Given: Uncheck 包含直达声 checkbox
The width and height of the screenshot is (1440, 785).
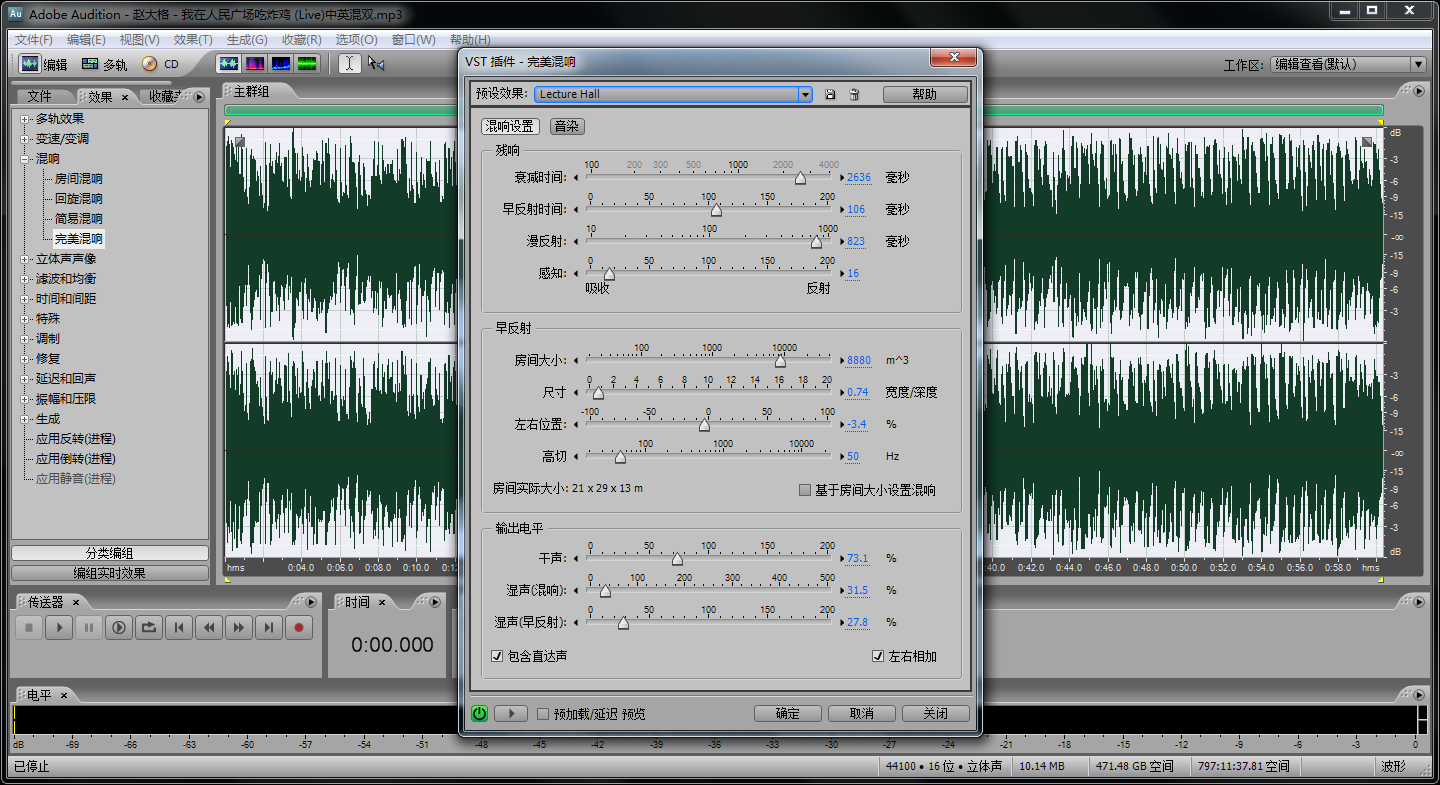Looking at the screenshot, I should pyautogui.click(x=498, y=656).
